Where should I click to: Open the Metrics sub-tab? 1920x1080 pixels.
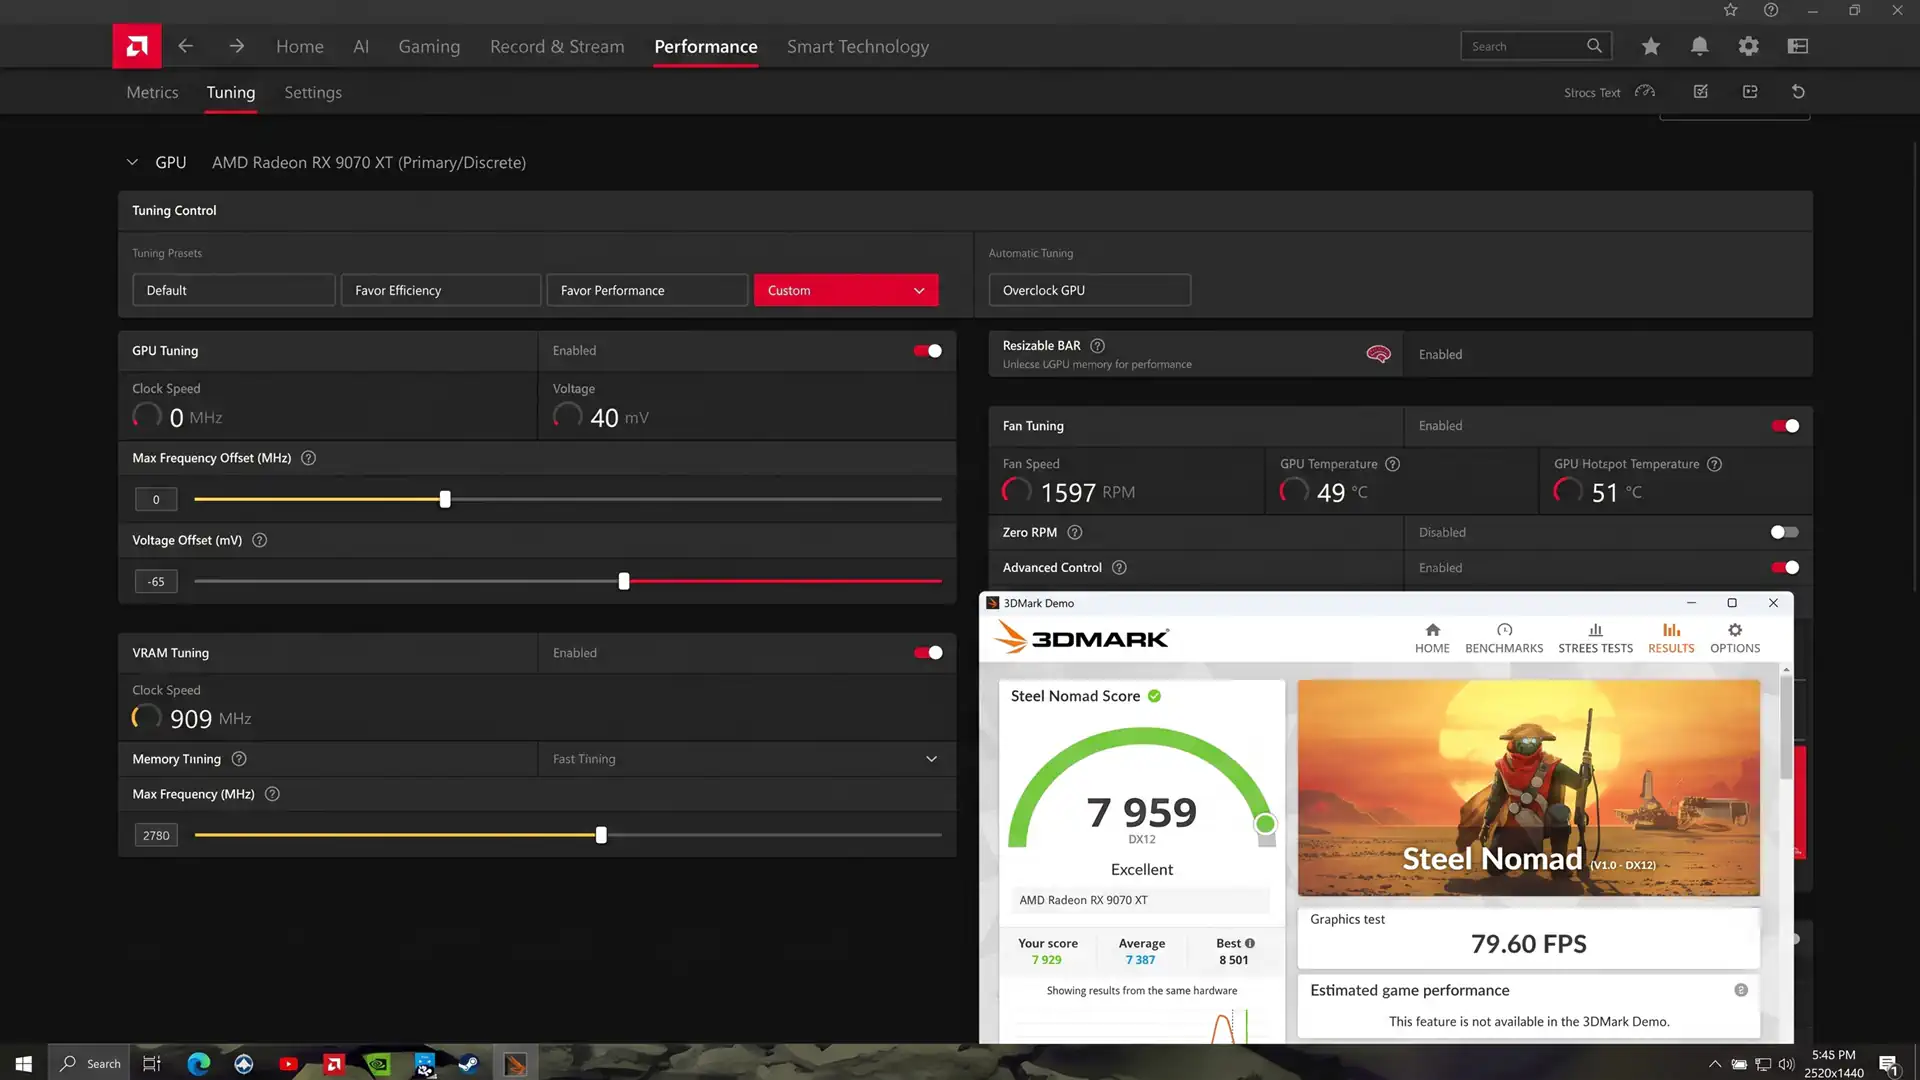point(152,92)
